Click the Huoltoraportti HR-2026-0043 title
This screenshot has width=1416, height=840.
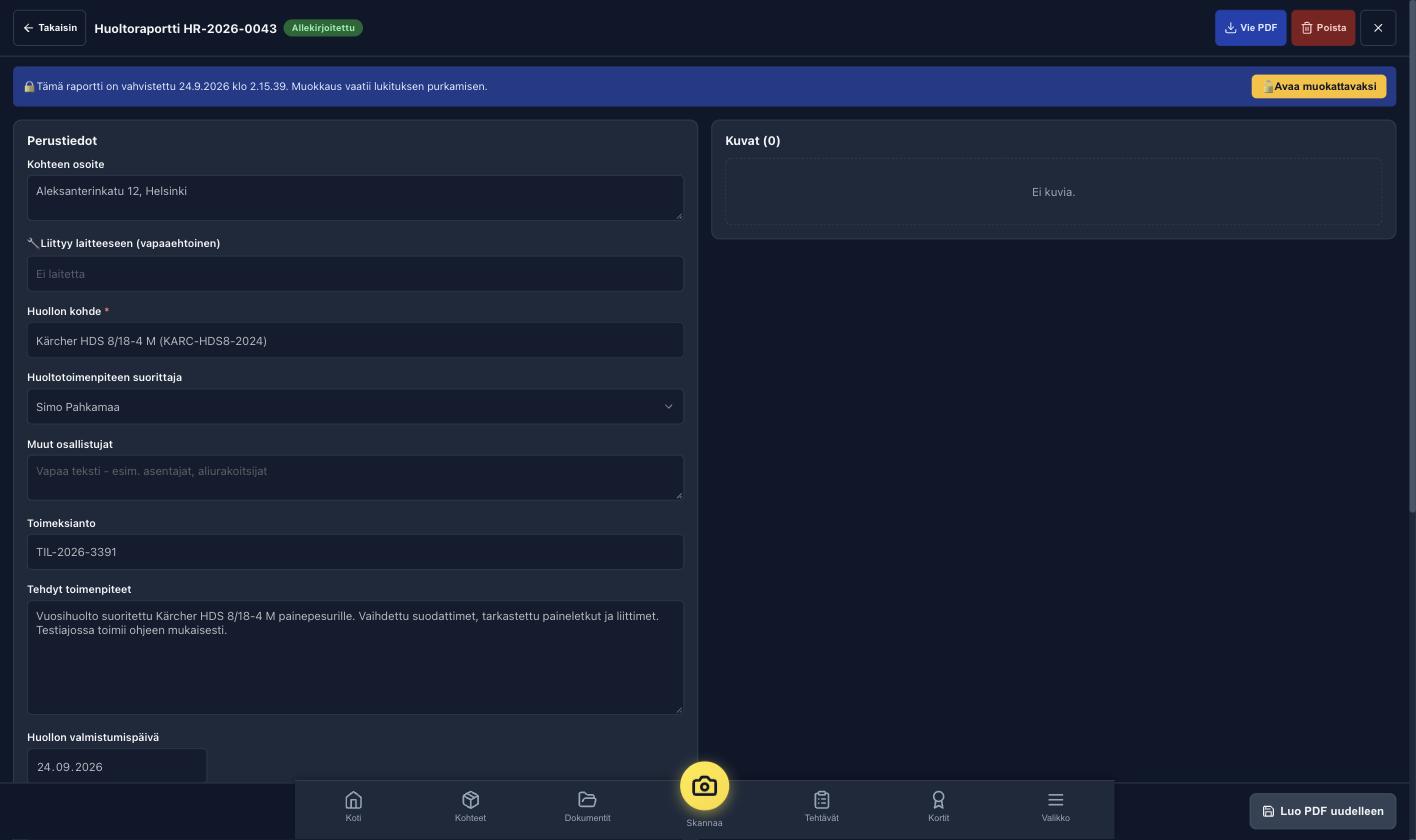coord(185,28)
